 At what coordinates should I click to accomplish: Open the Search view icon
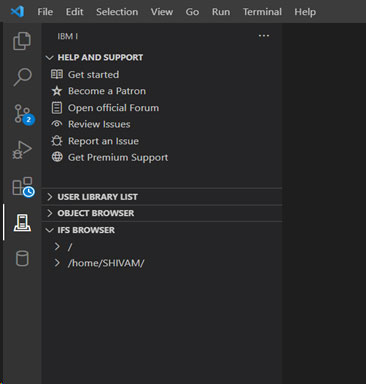pyautogui.click(x=22, y=77)
